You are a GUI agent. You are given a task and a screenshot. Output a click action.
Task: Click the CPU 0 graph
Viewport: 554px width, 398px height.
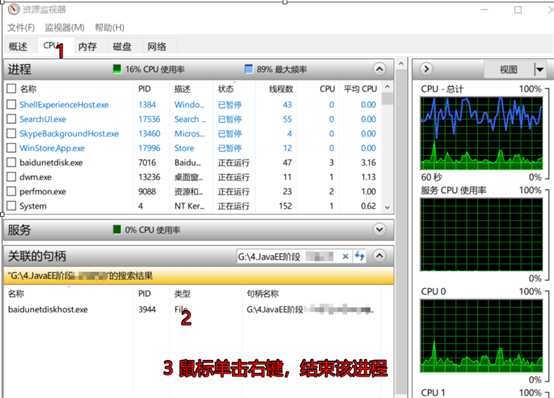(481, 335)
